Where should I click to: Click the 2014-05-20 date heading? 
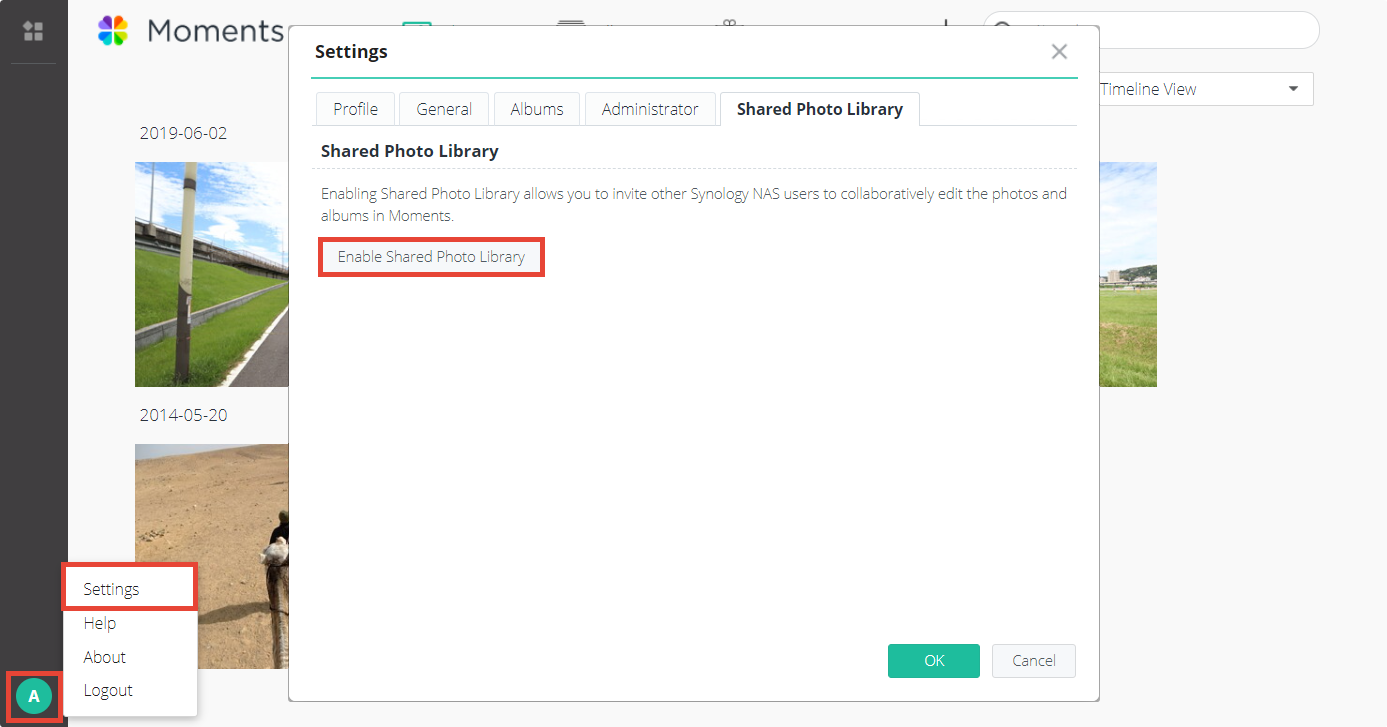[x=183, y=415]
